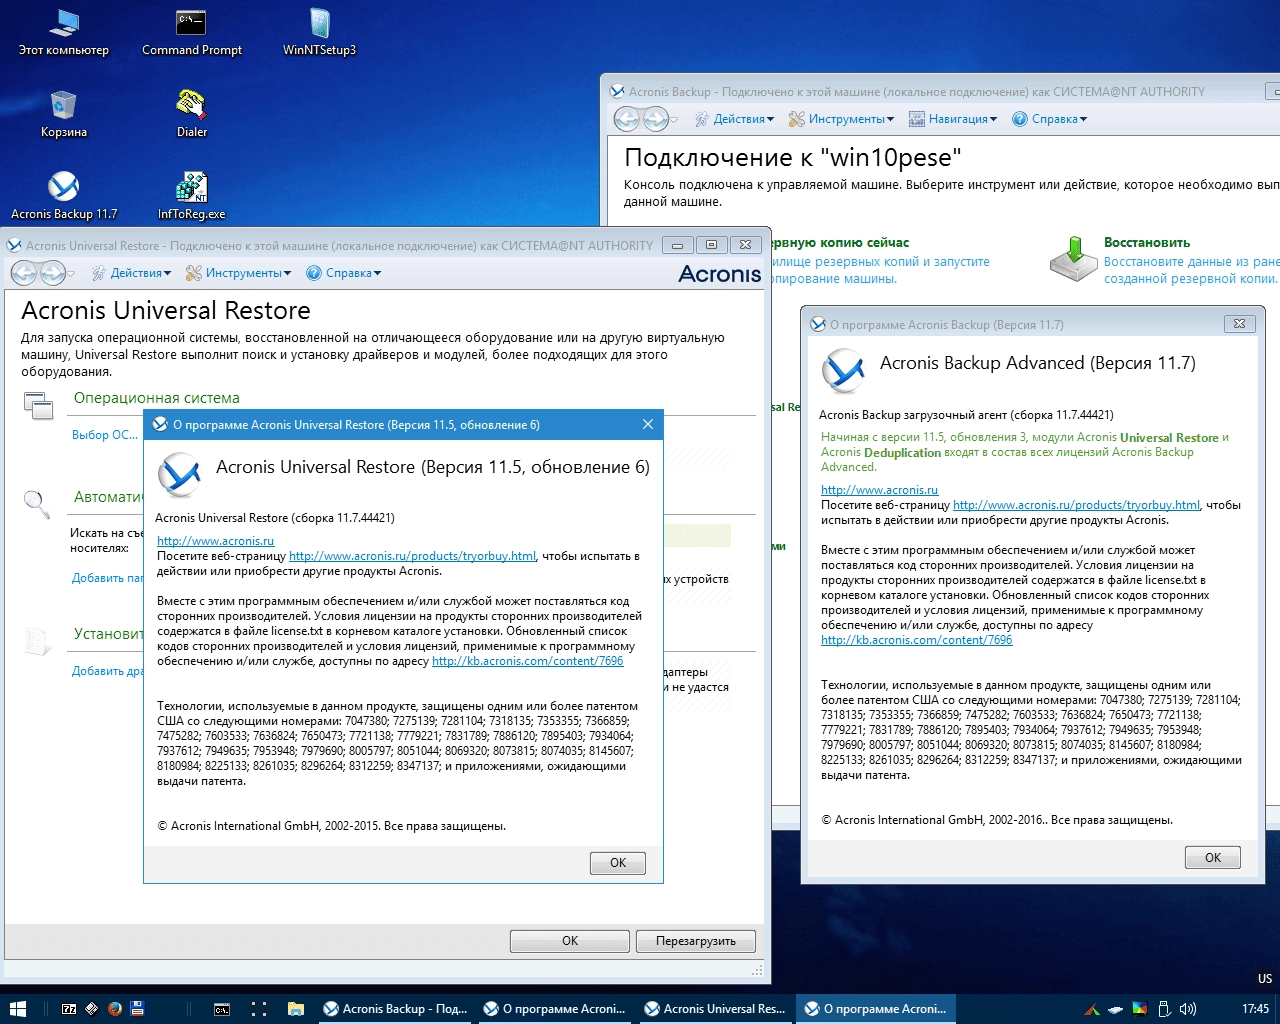Viewport: 1280px width, 1024px height.
Task: Click the floppy disk save icon in the taskbar
Action: coord(137,1009)
